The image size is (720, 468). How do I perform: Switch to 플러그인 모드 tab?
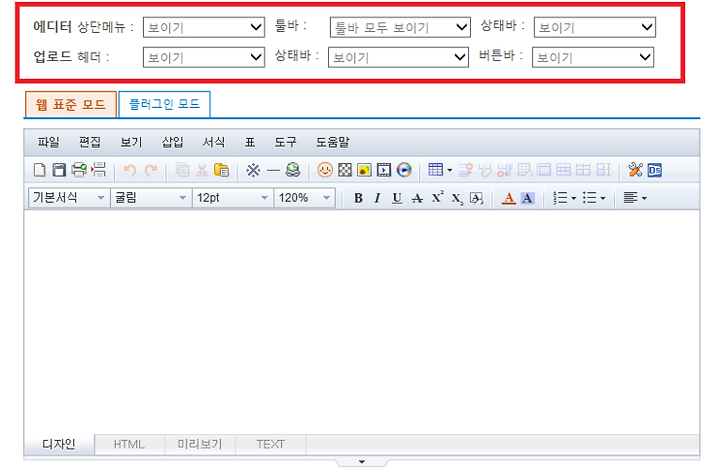(164, 104)
